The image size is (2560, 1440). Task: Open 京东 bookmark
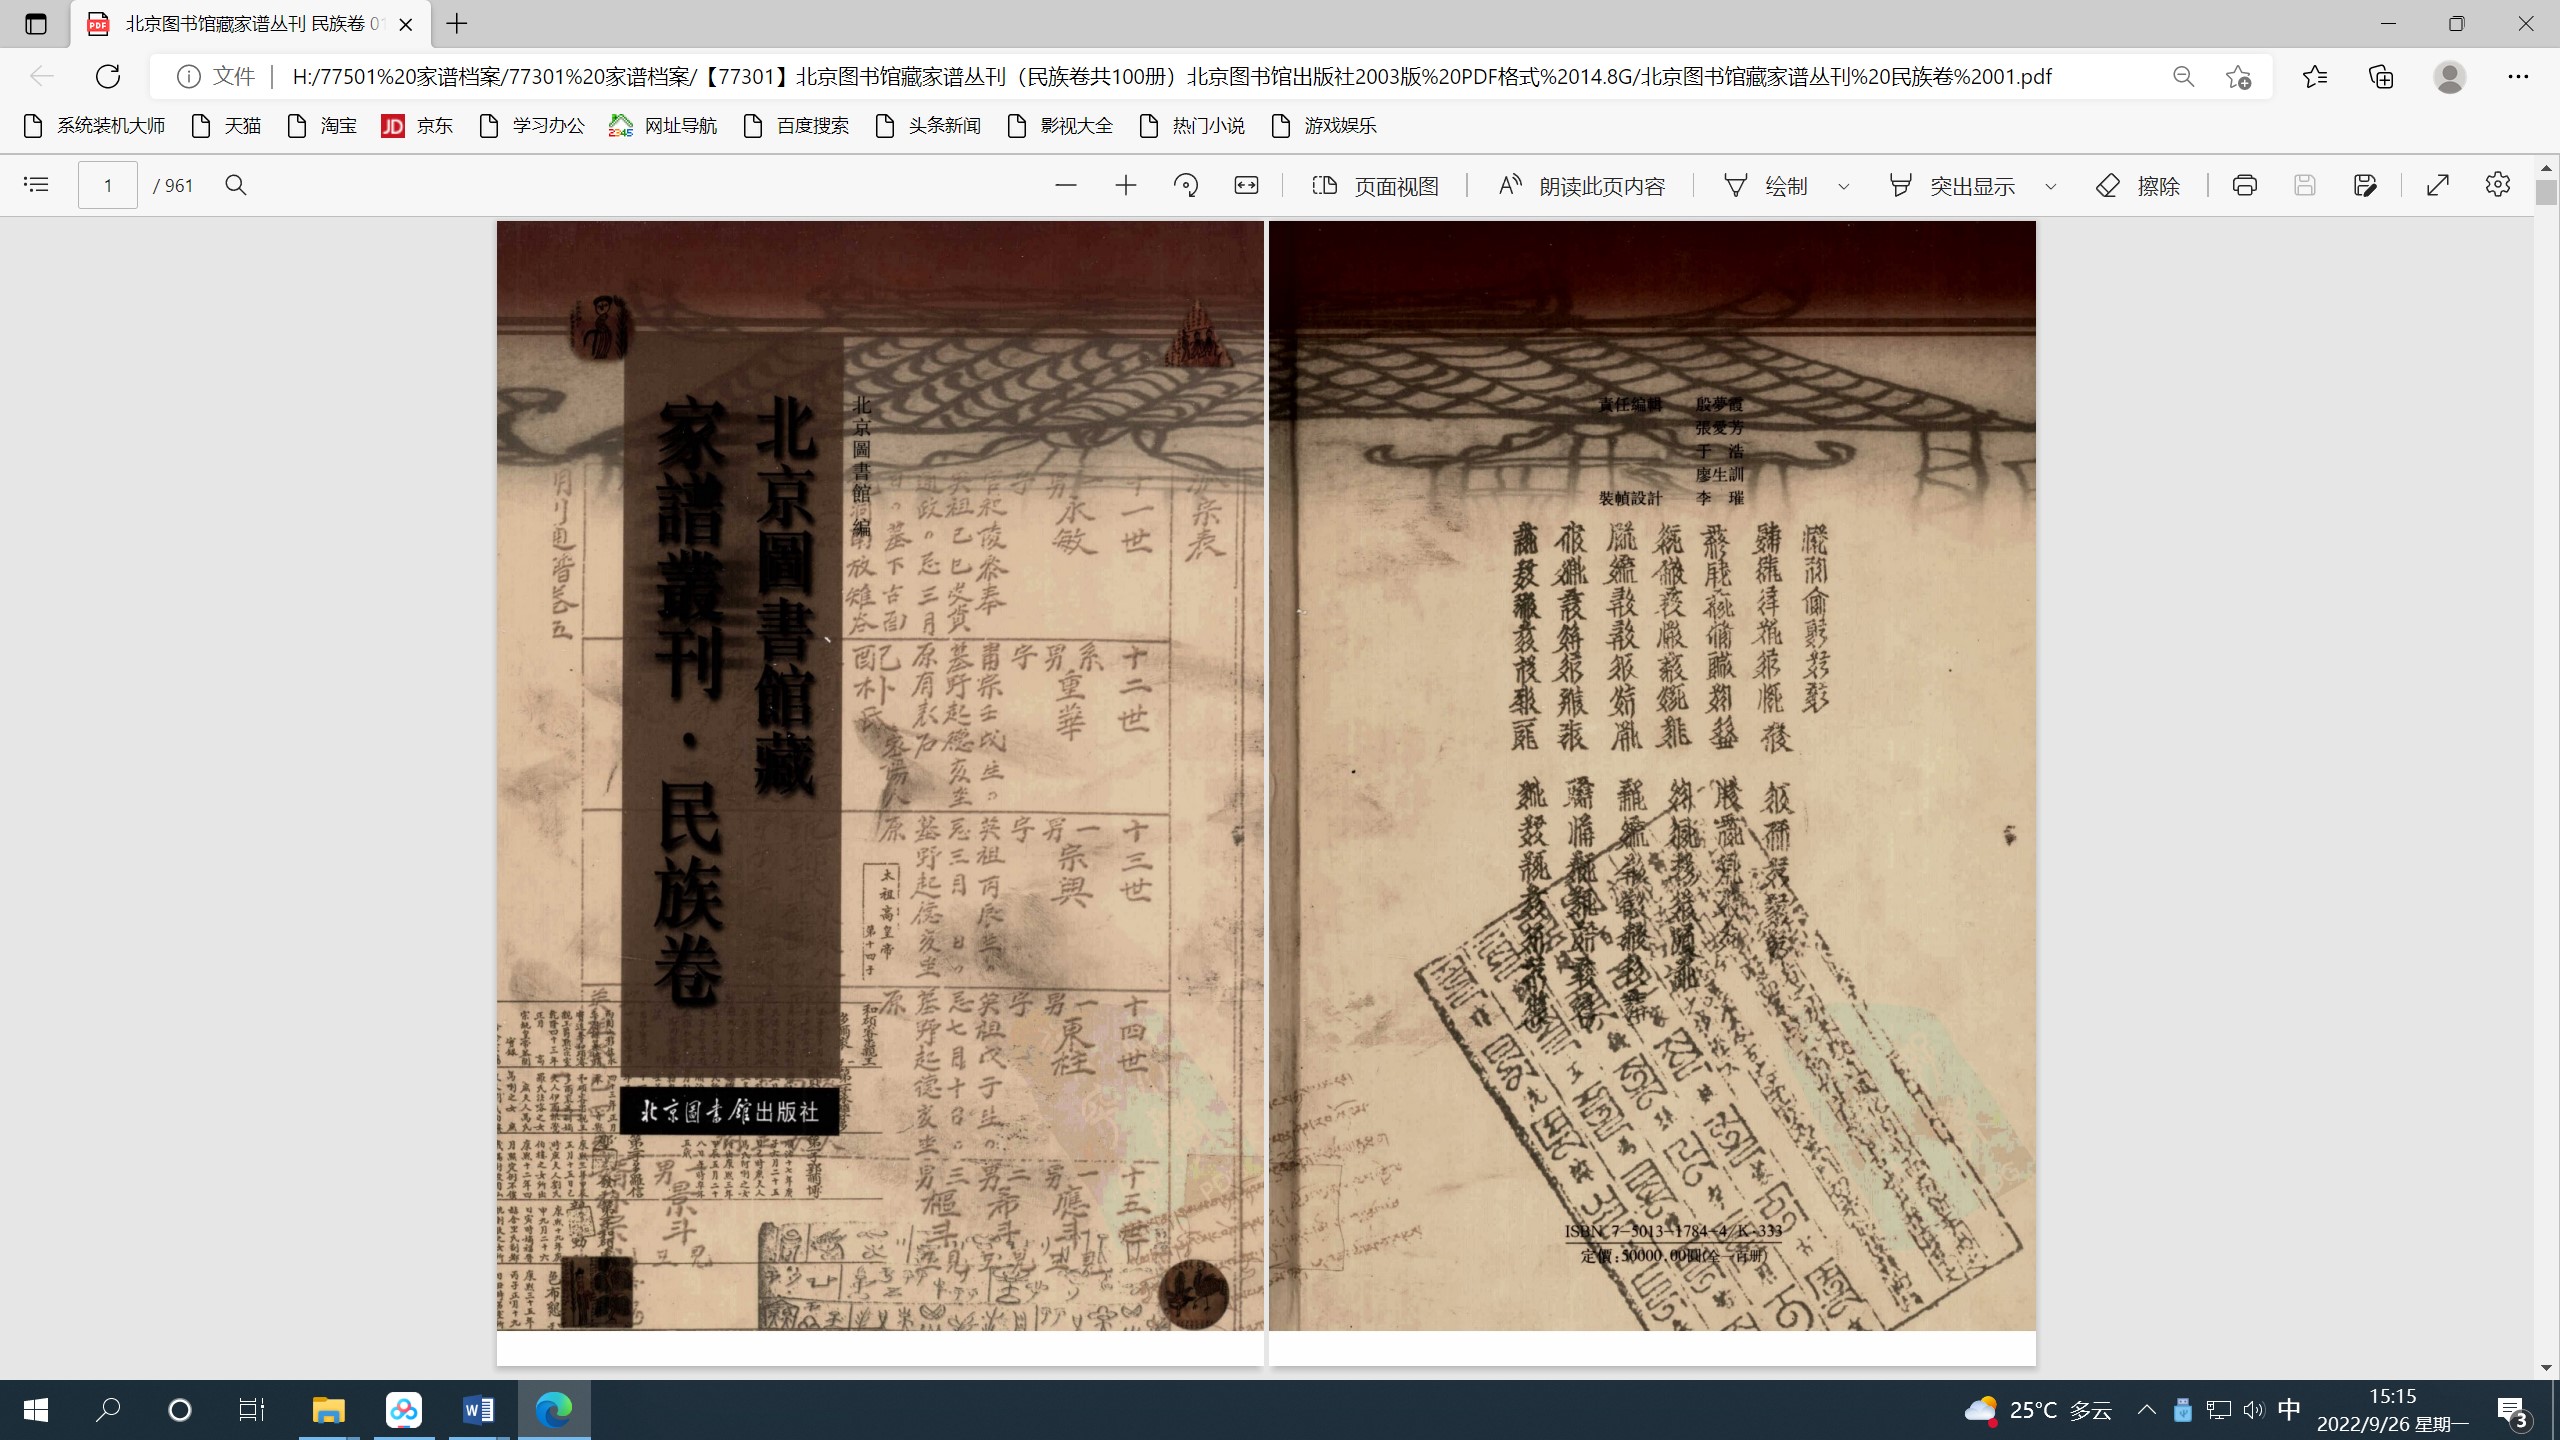click(417, 126)
